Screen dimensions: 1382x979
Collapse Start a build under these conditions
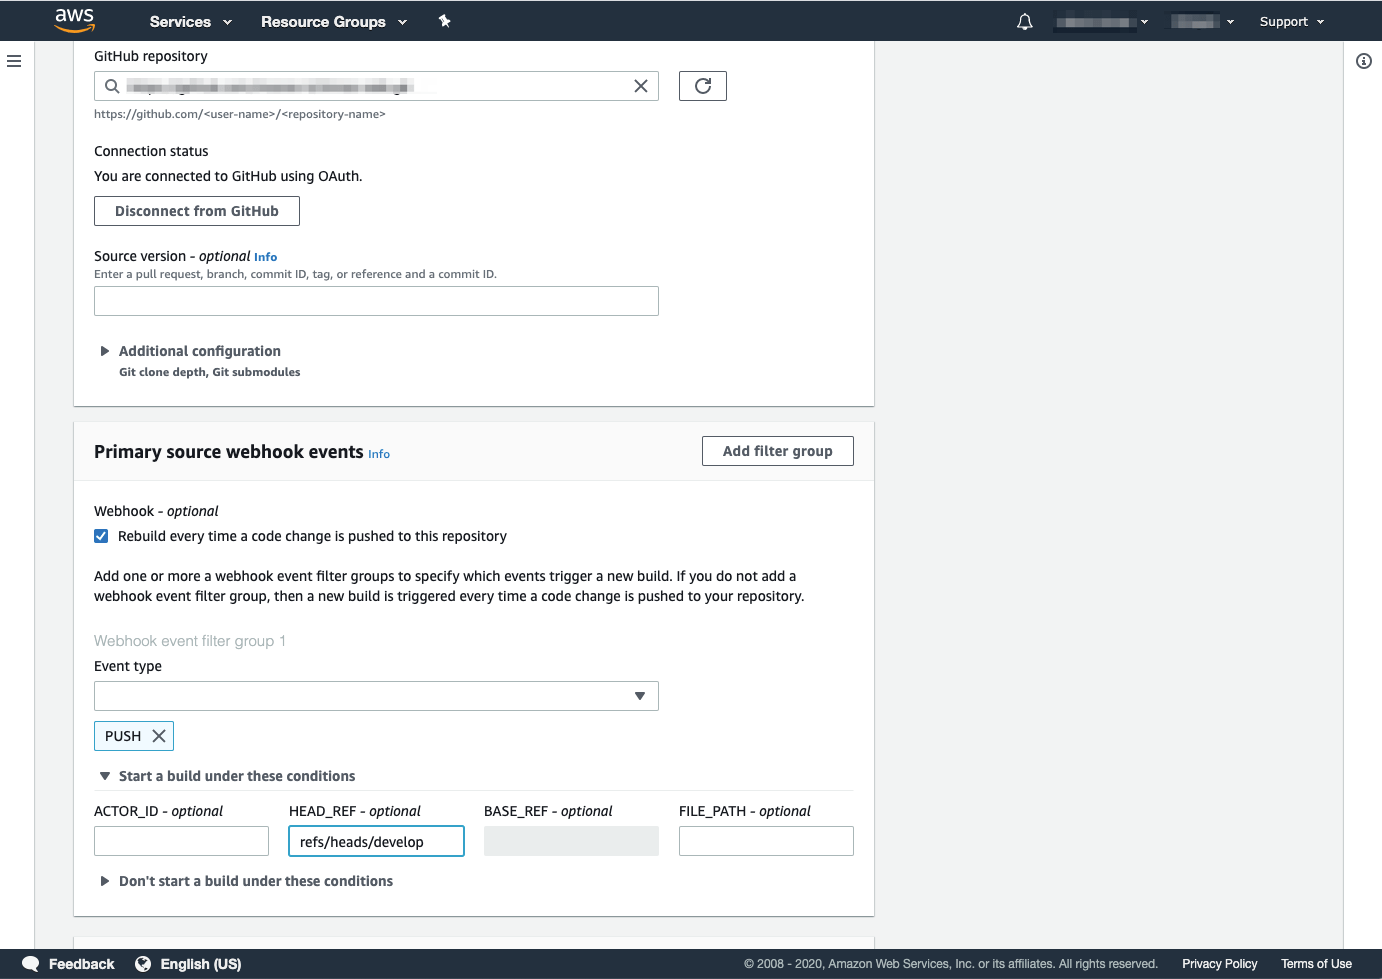coord(236,776)
